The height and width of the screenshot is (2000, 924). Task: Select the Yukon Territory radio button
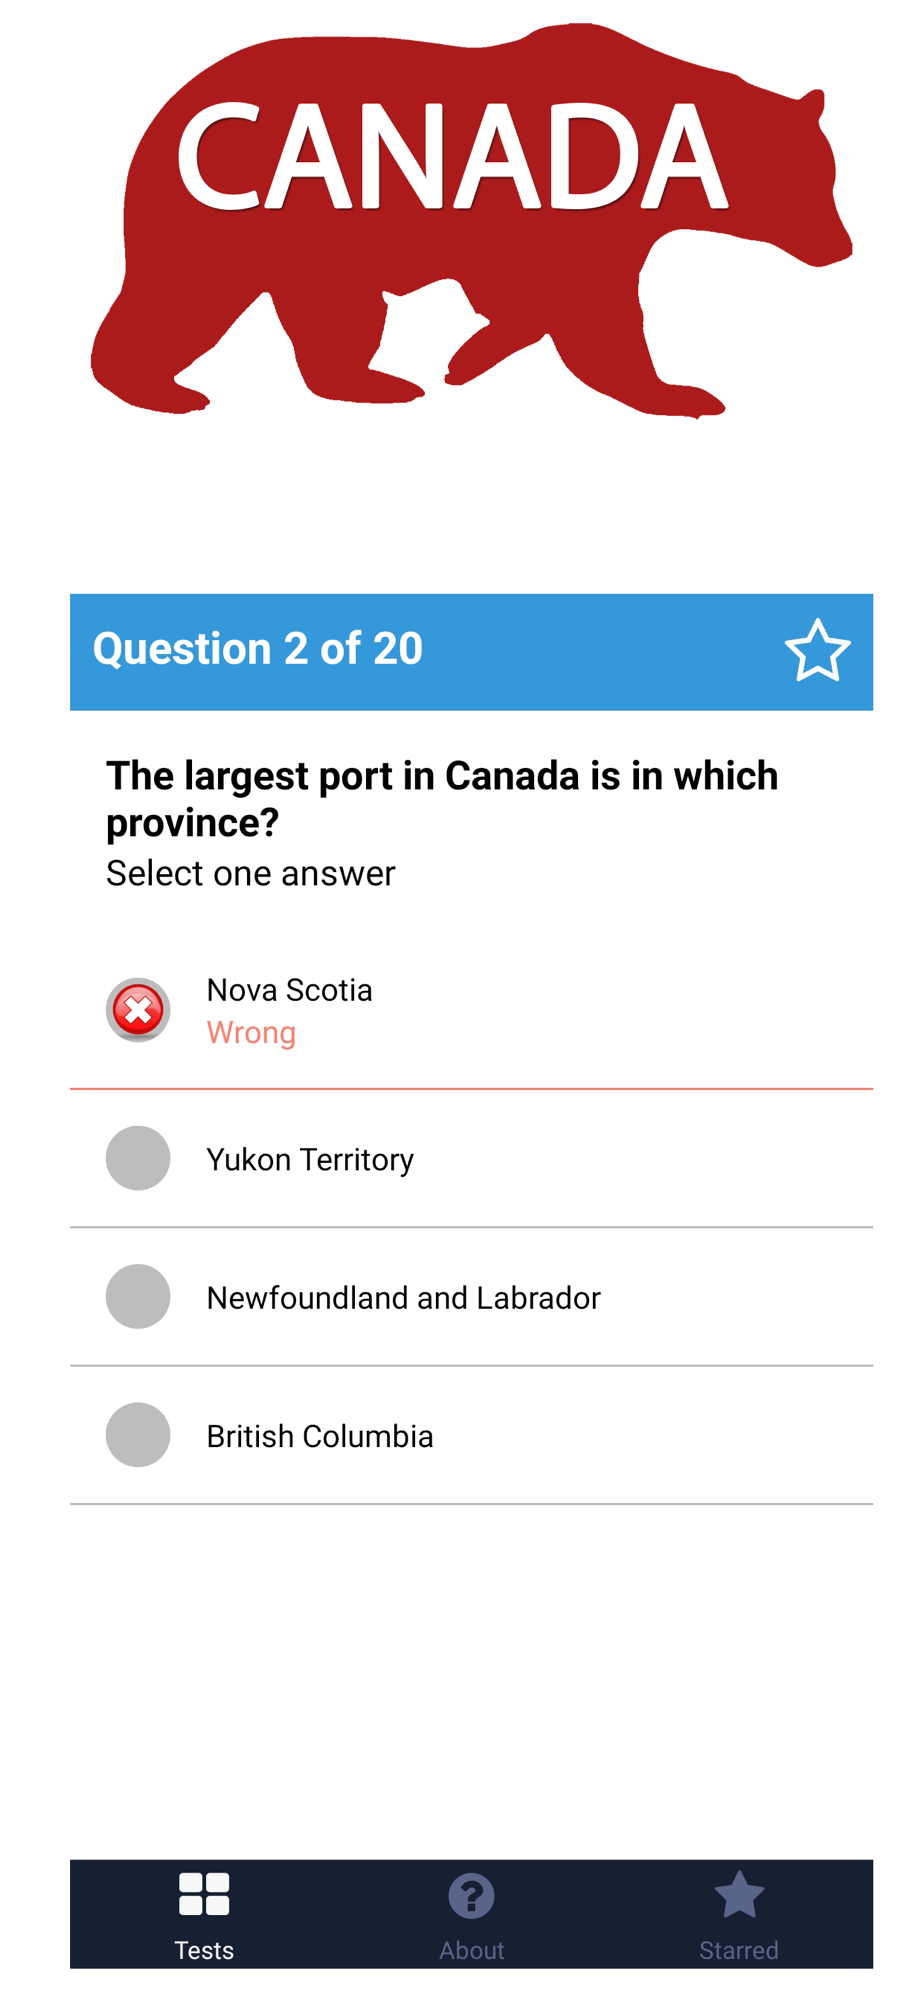[x=138, y=1158]
